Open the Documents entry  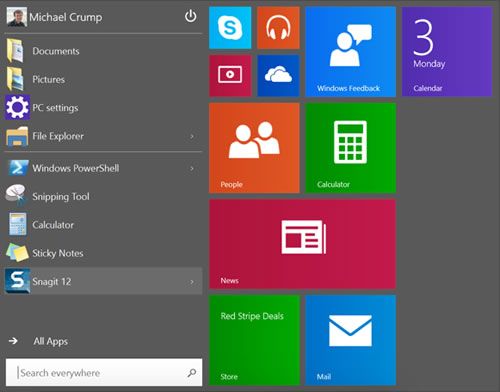point(103,51)
